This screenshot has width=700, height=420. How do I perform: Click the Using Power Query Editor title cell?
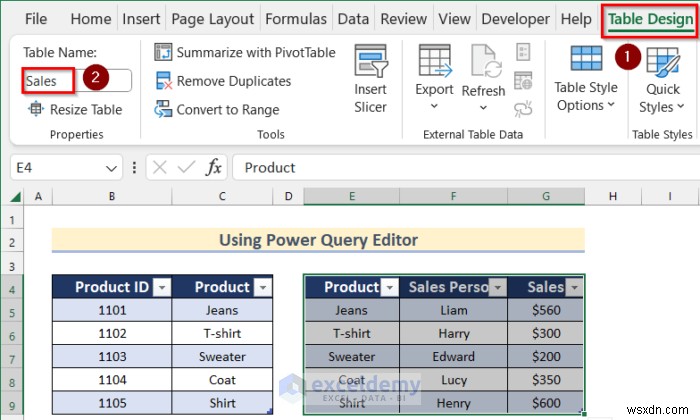[318, 240]
